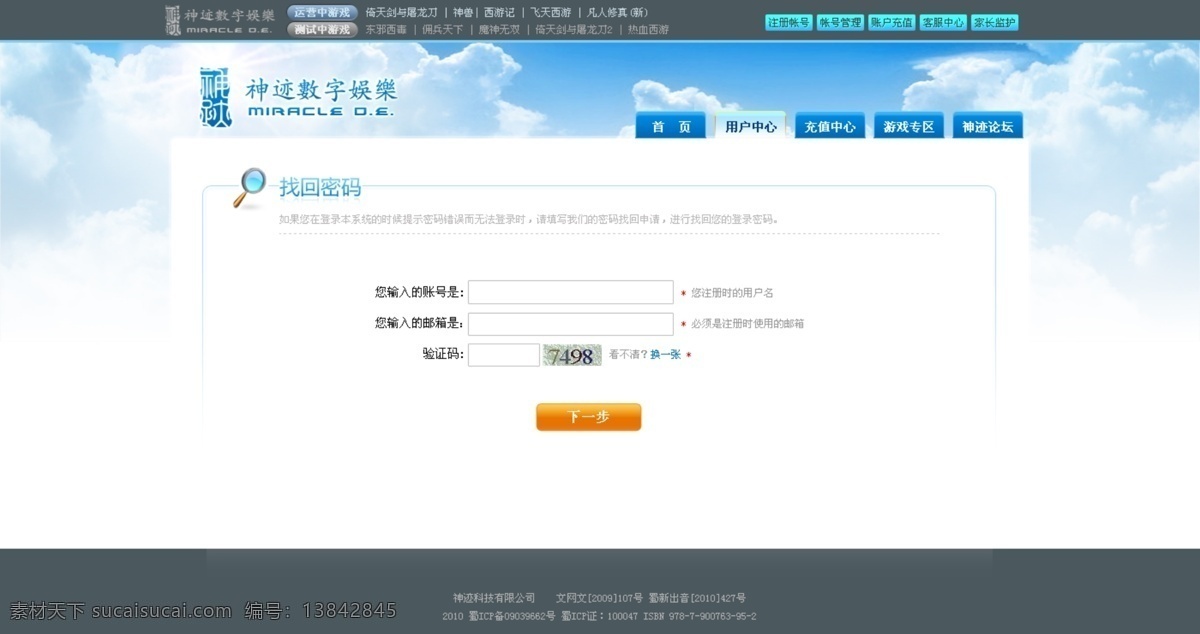
Task: Click the large Miracle D.E. header logo
Action: 298,97
